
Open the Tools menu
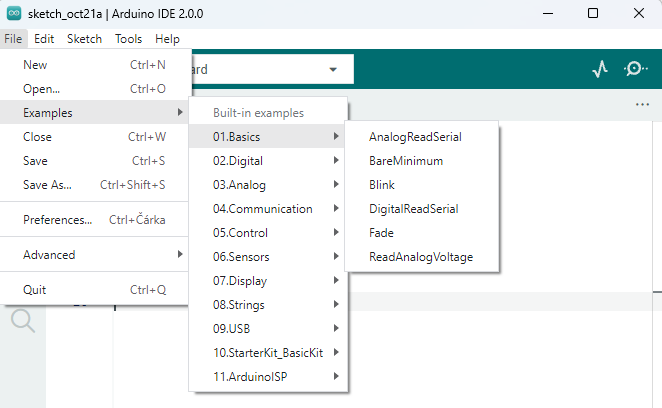pyautogui.click(x=128, y=39)
